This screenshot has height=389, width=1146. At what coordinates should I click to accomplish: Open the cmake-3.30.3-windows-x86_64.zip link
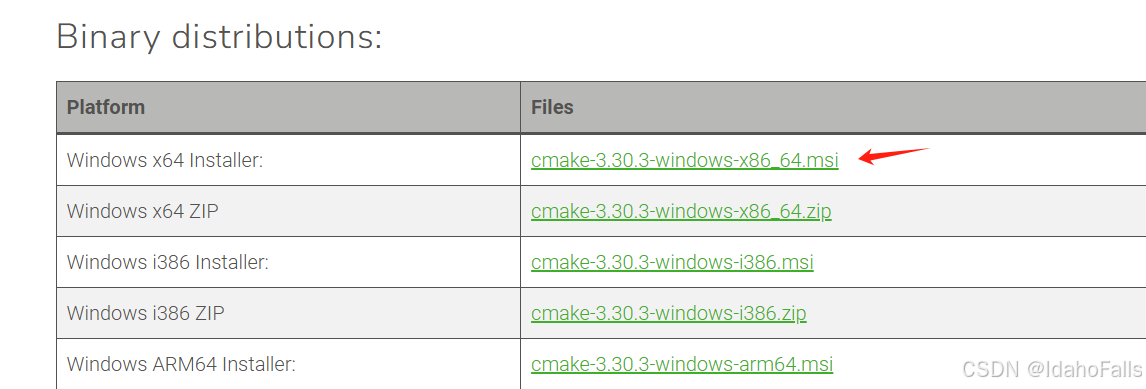(681, 211)
